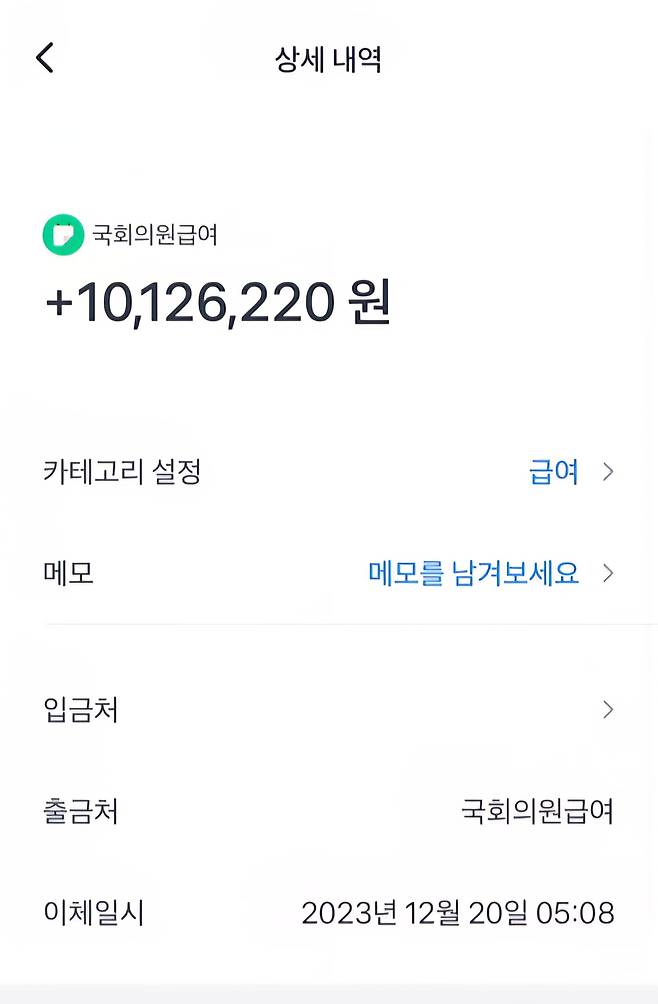This screenshot has height=1004, width=658.
Task: Tap the chevron next to 급여
Action: pyautogui.click(x=609, y=471)
